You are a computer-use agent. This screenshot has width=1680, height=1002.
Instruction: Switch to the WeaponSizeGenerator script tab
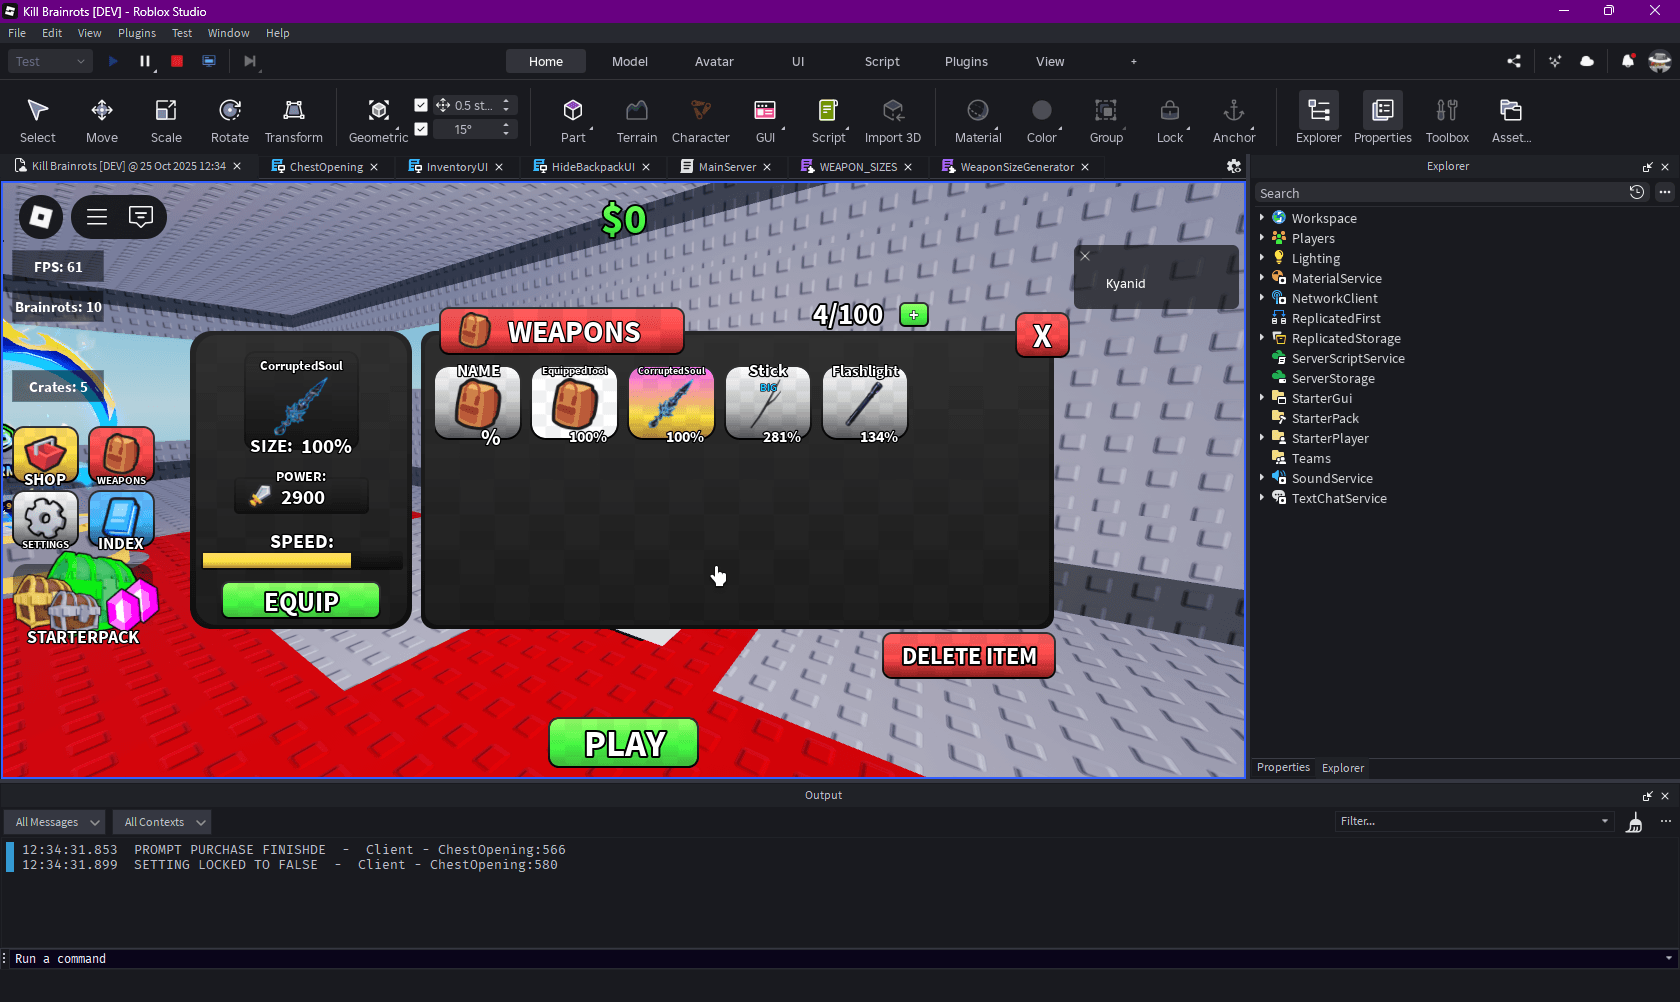point(1017,167)
